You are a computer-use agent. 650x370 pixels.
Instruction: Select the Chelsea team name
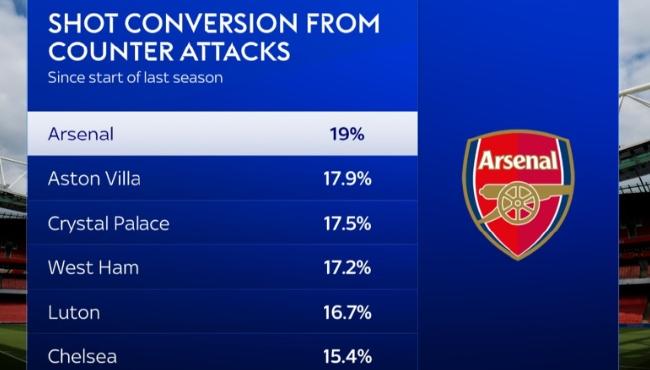82,357
